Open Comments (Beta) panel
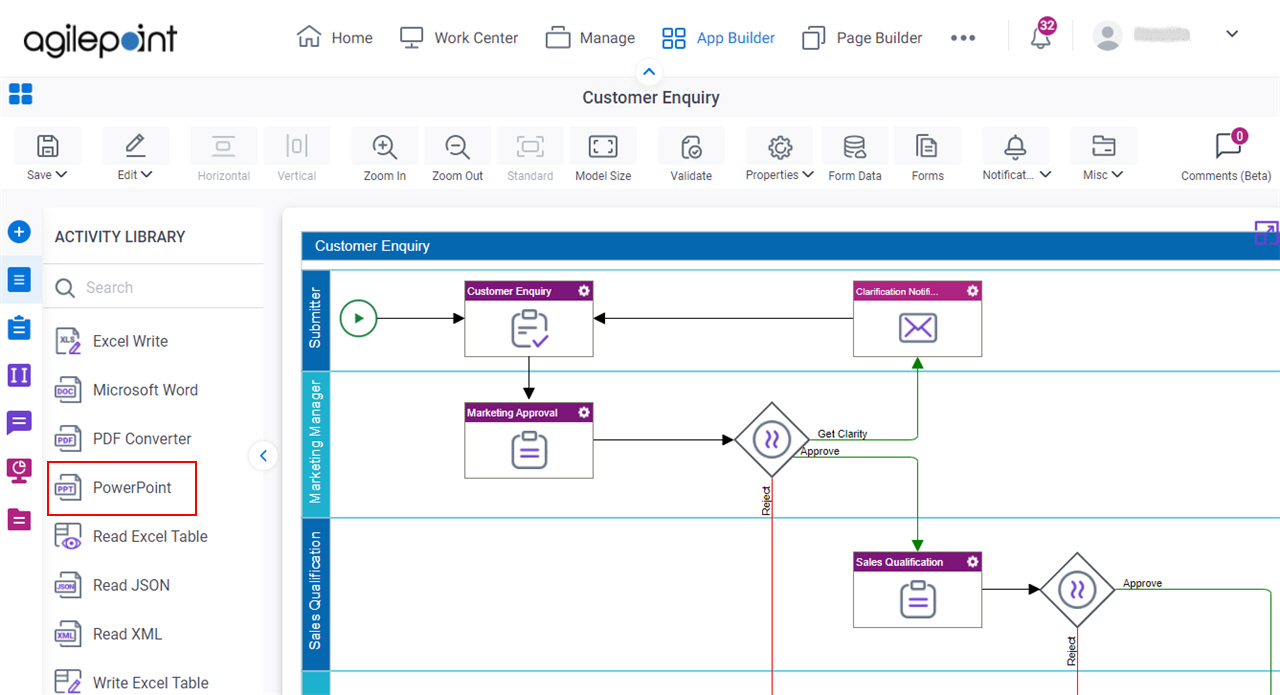 1226,156
